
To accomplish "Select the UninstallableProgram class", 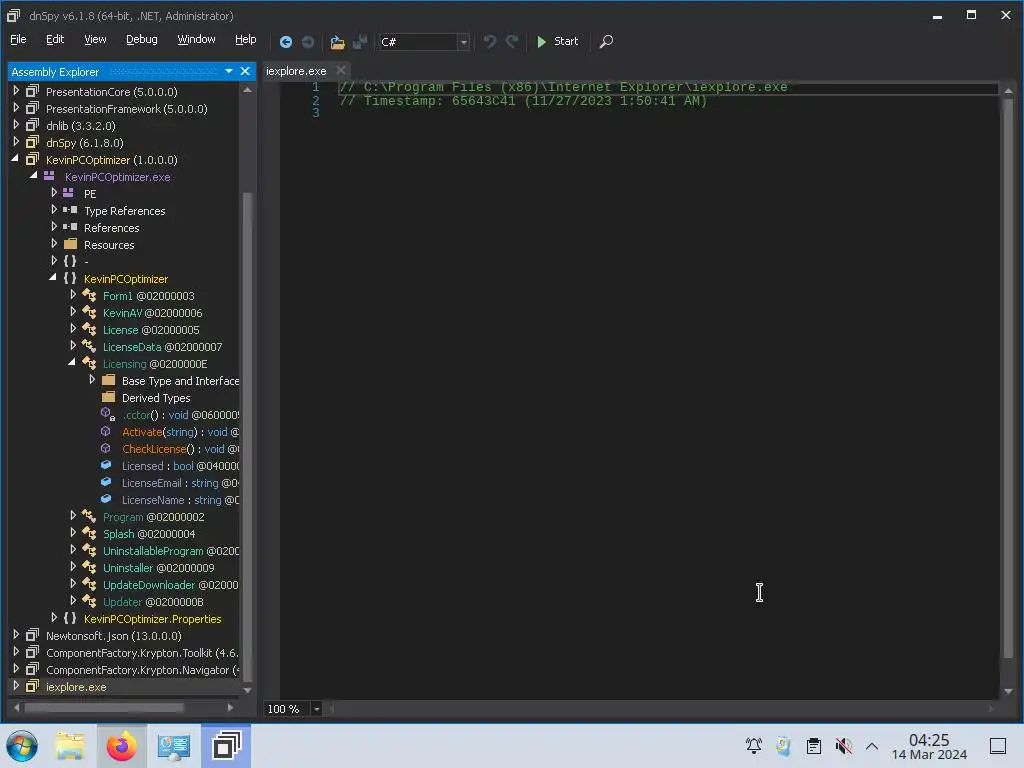I will (x=170, y=551).
